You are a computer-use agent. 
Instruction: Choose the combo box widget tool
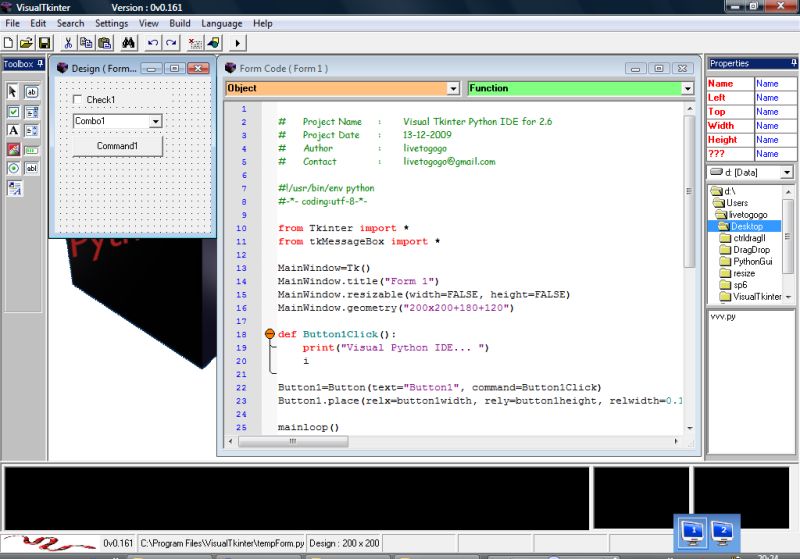pos(32,112)
